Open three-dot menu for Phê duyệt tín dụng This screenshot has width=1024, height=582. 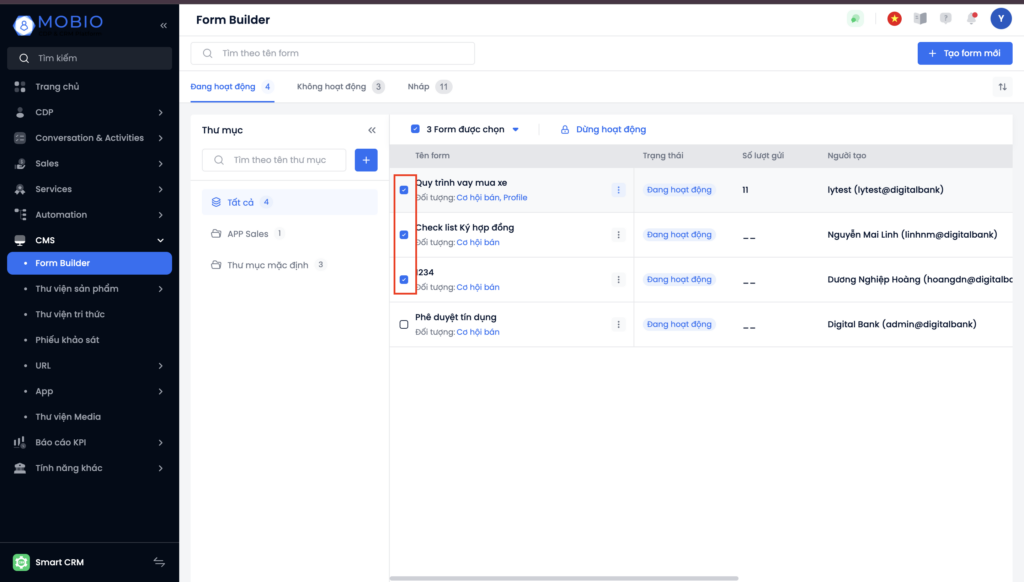point(618,325)
